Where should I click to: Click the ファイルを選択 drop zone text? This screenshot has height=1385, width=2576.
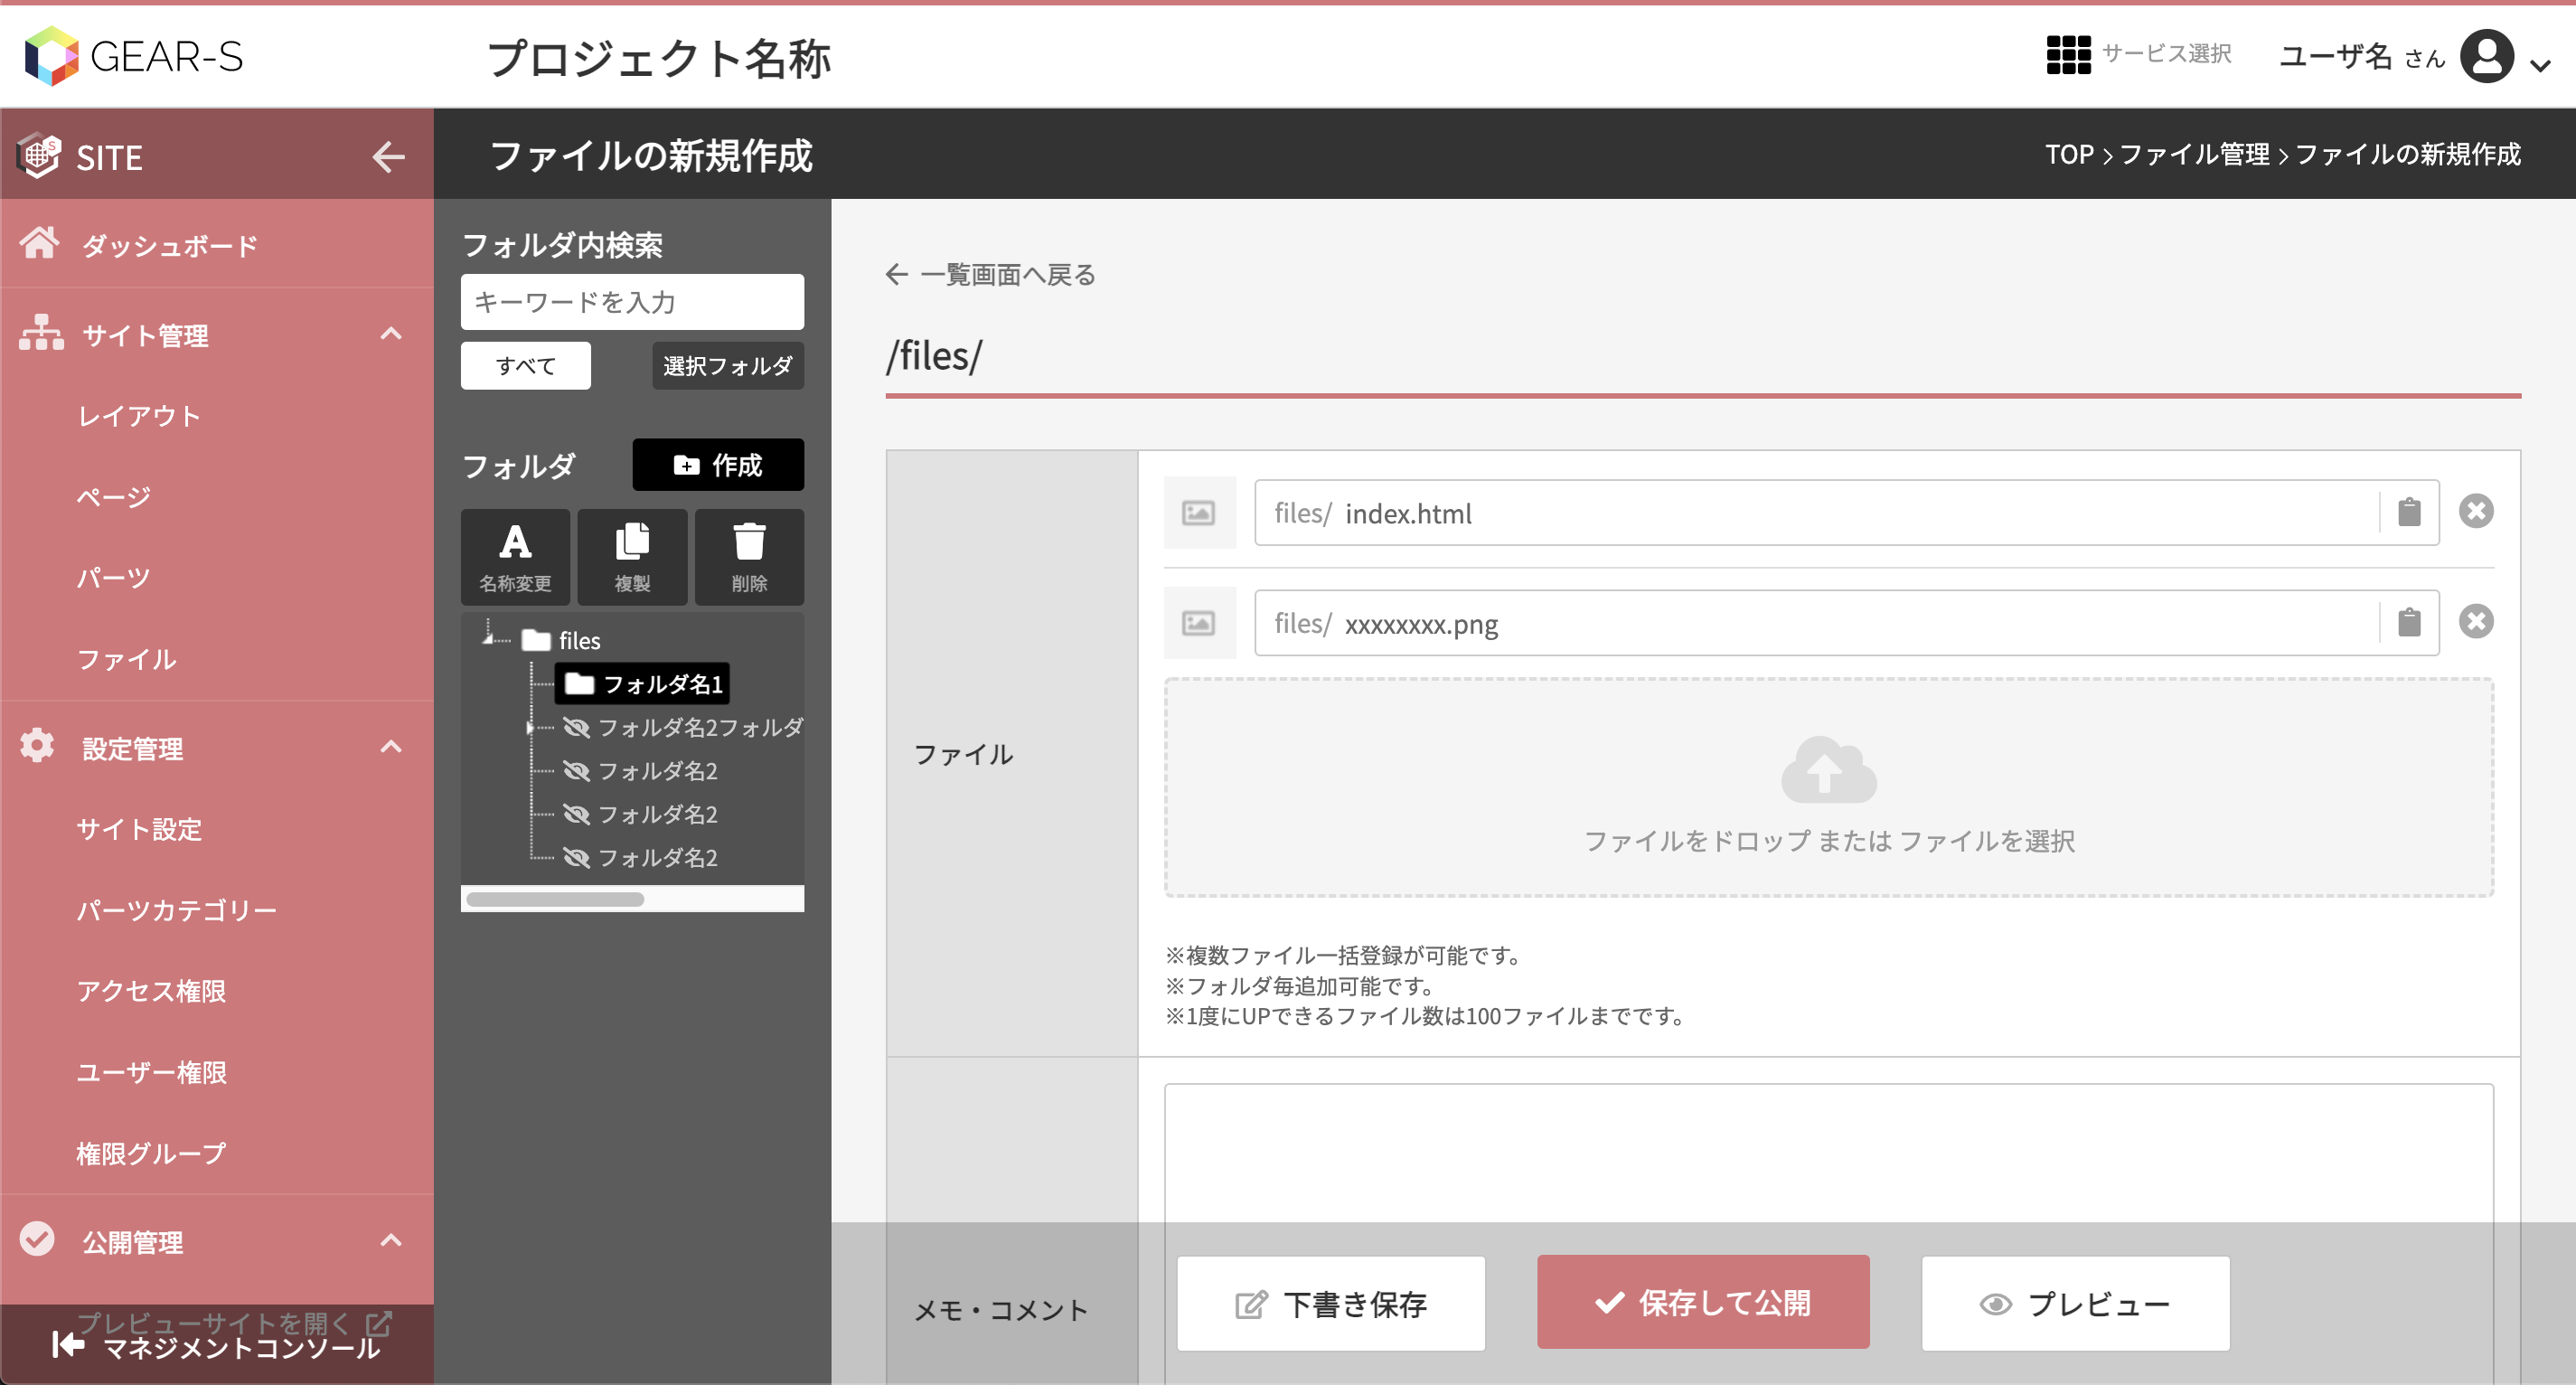(1987, 841)
